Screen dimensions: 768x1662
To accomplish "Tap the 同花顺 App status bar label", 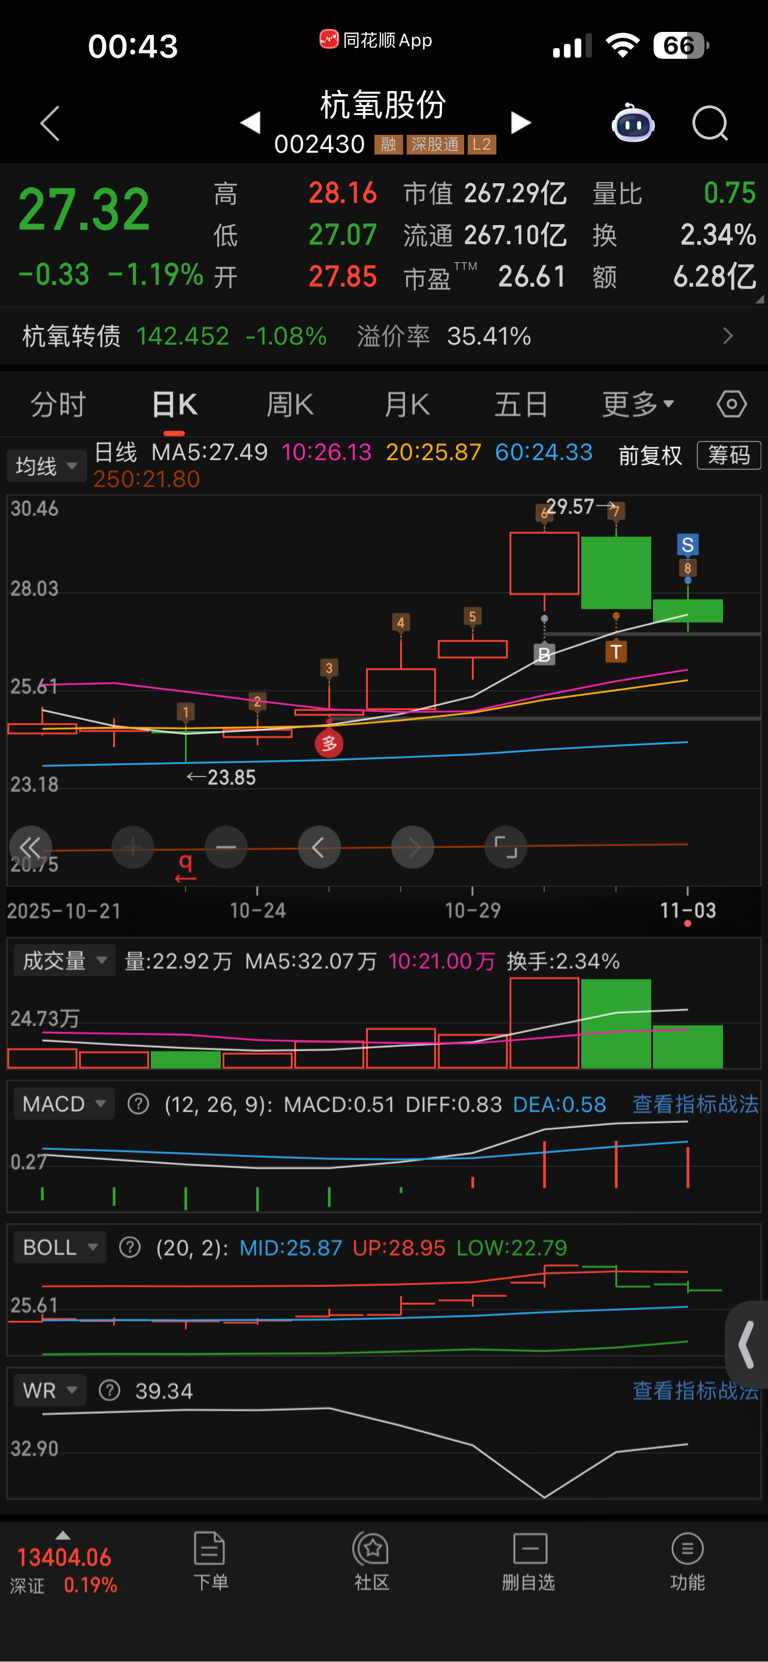I will click(x=376, y=40).
